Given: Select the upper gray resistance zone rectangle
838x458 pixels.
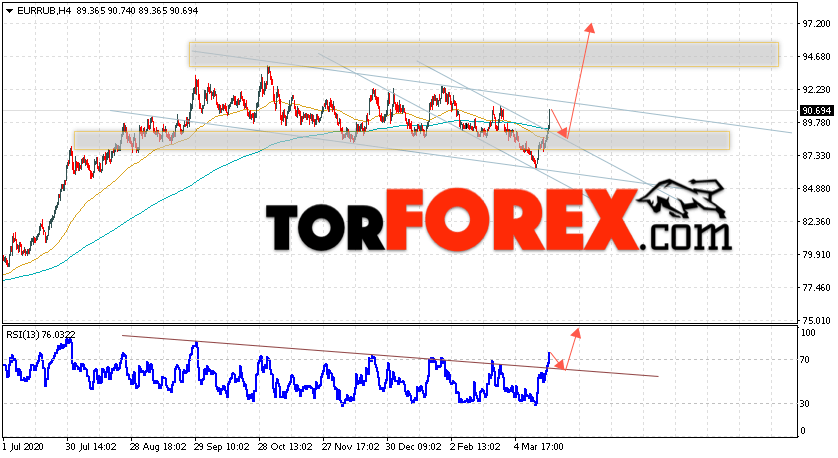Looking at the screenshot, I should 483,54.
